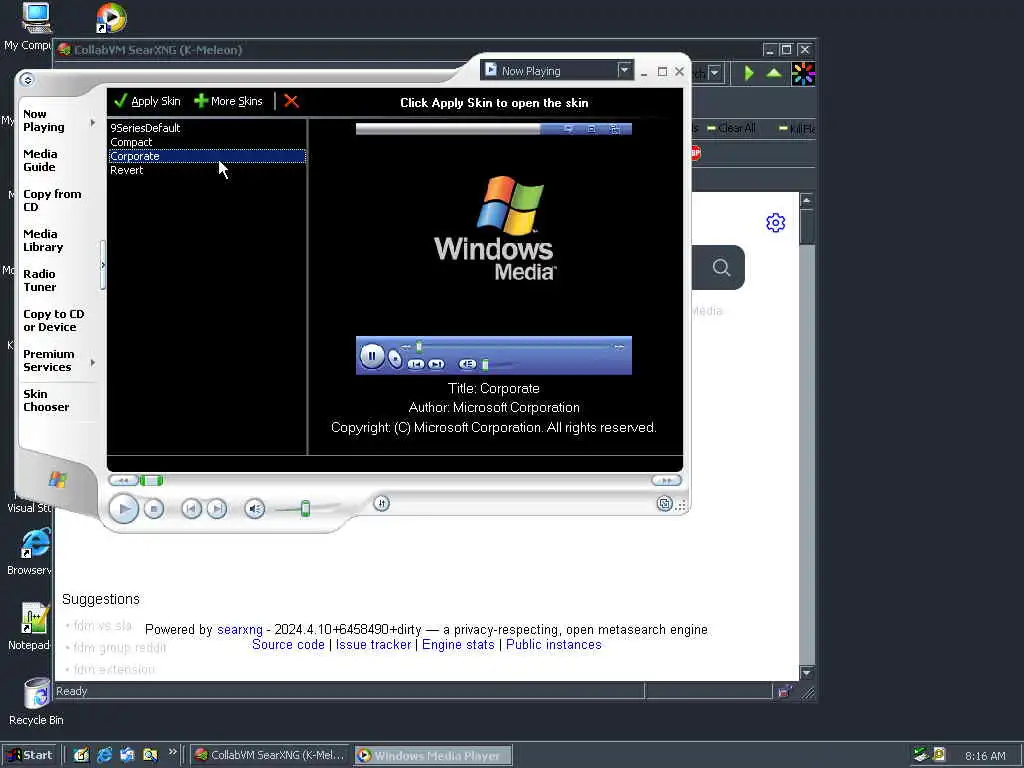Open the Notepad++ desktop shortcut
The width and height of the screenshot is (1024, 768).
tap(30, 626)
